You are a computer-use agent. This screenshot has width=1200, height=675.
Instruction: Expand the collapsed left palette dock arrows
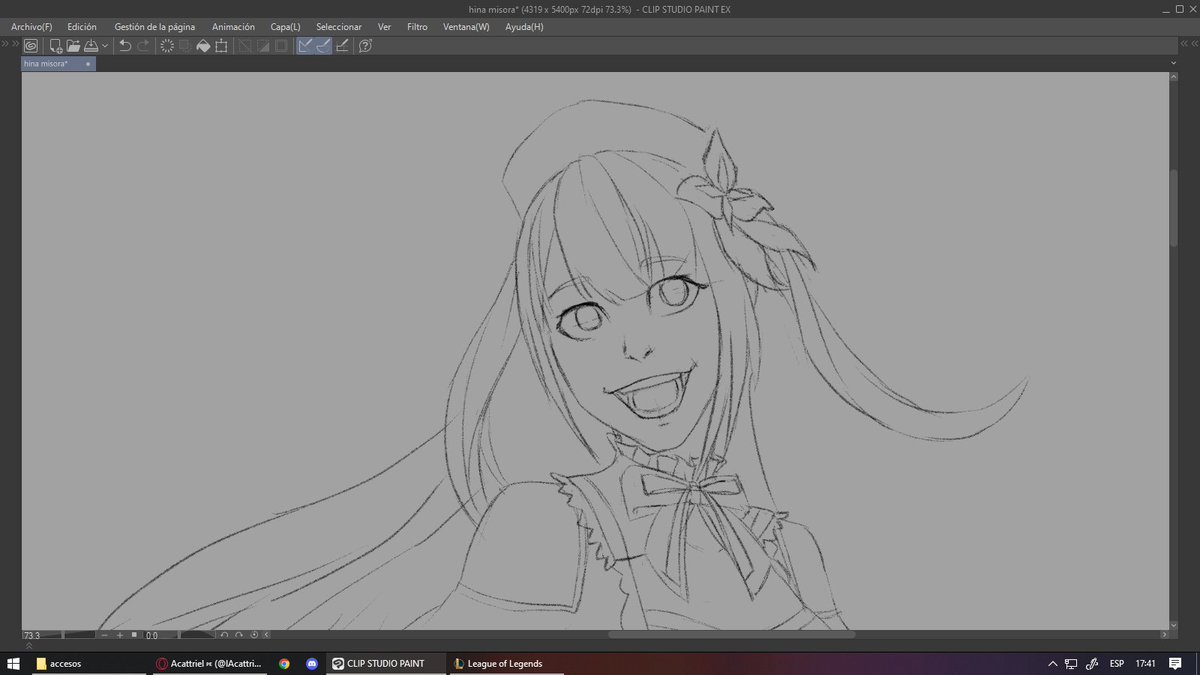pyautogui.click(x=12, y=45)
